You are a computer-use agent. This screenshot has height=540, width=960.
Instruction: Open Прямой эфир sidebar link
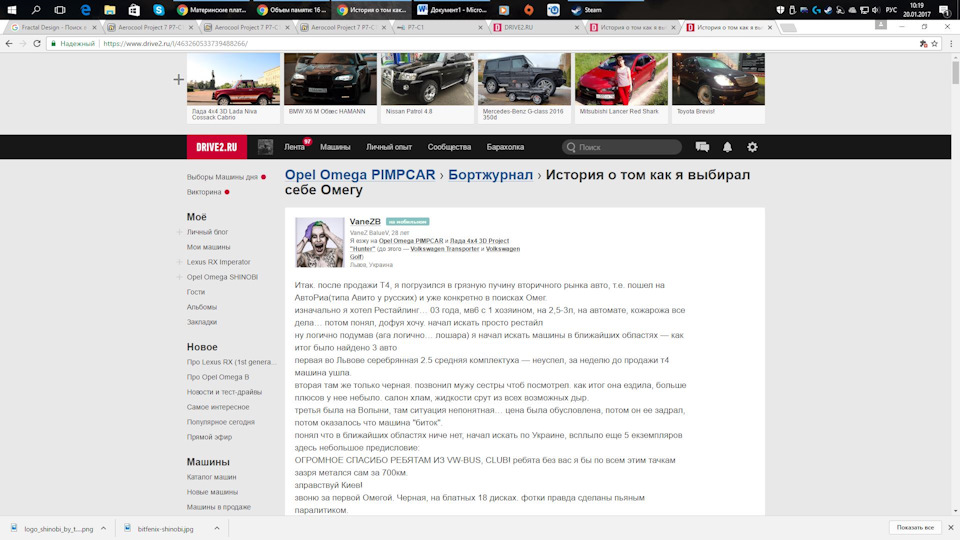pyautogui.click(x=209, y=437)
